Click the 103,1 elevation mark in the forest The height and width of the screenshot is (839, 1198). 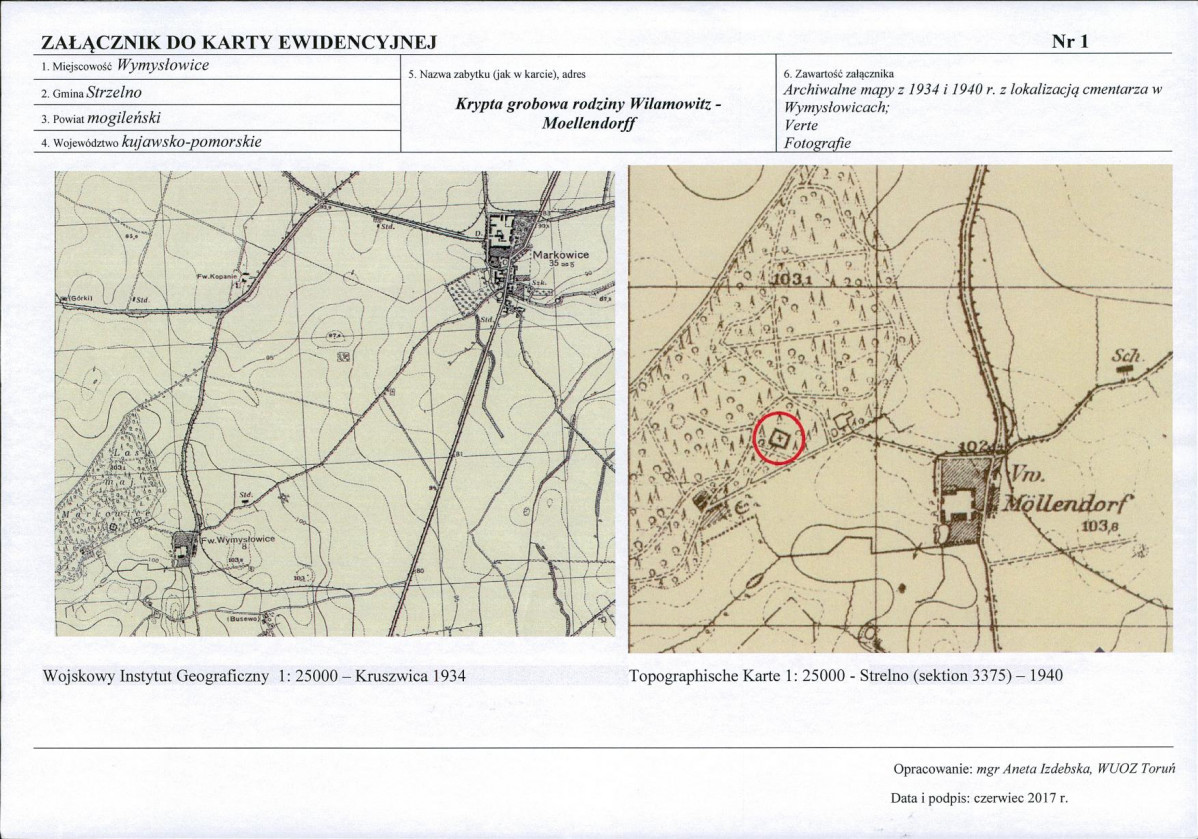785,280
